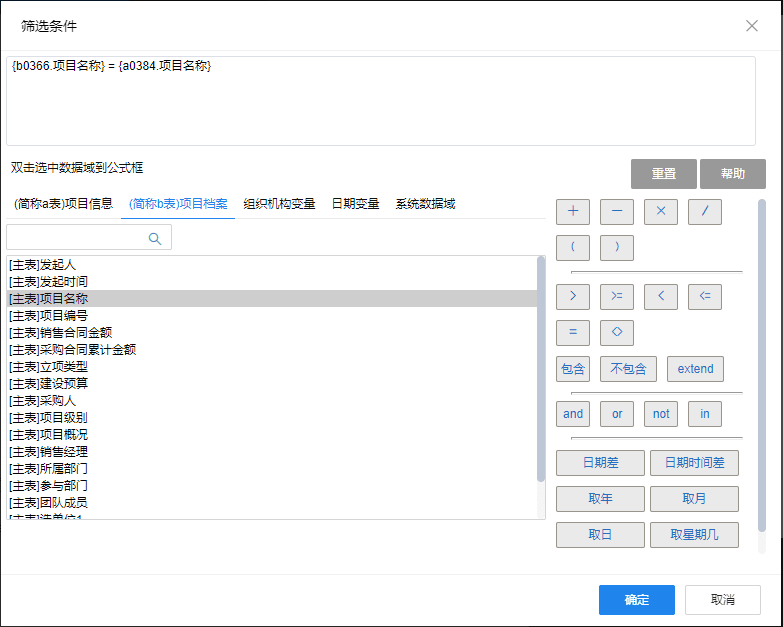The image size is (783, 627).
Task: Click the 重置 button
Action: click(x=664, y=174)
